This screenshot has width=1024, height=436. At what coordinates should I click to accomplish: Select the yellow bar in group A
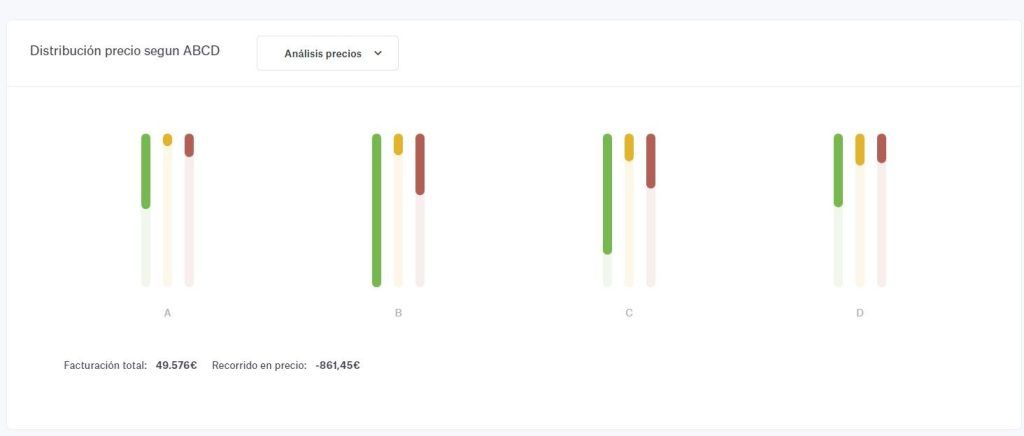point(167,140)
